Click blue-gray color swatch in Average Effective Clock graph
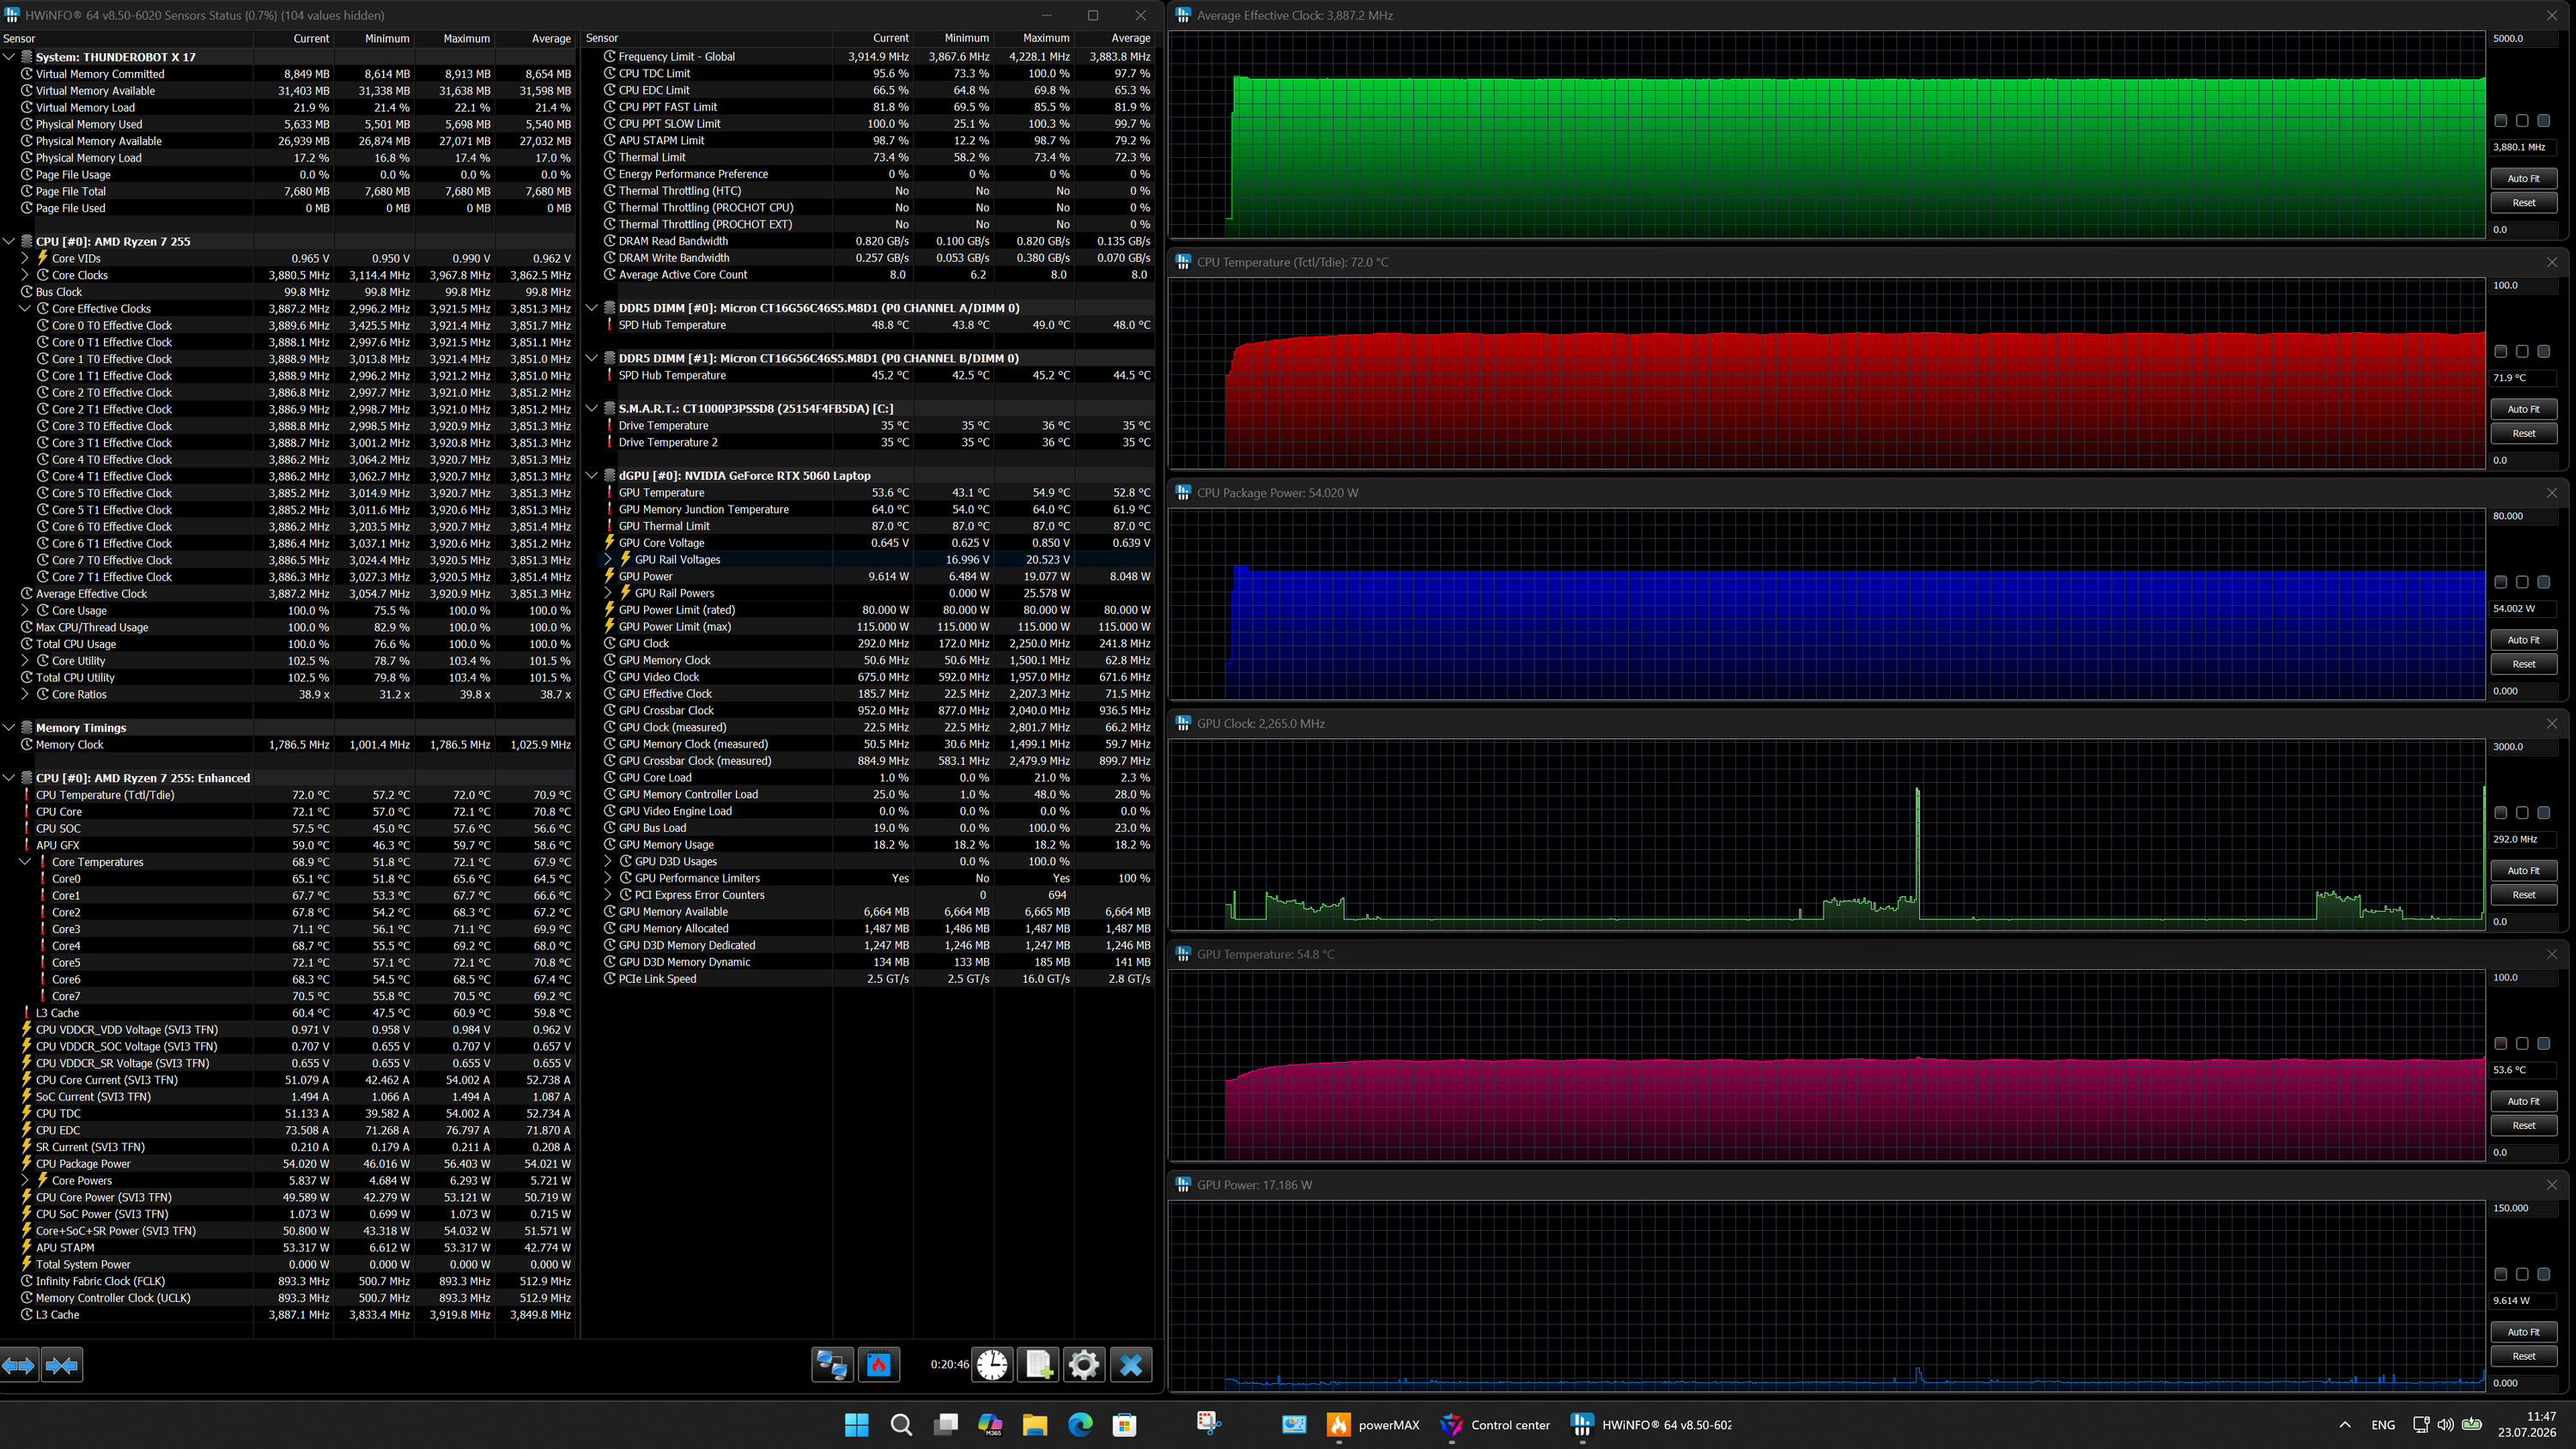The image size is (2576, 1449). point(2543,121)
